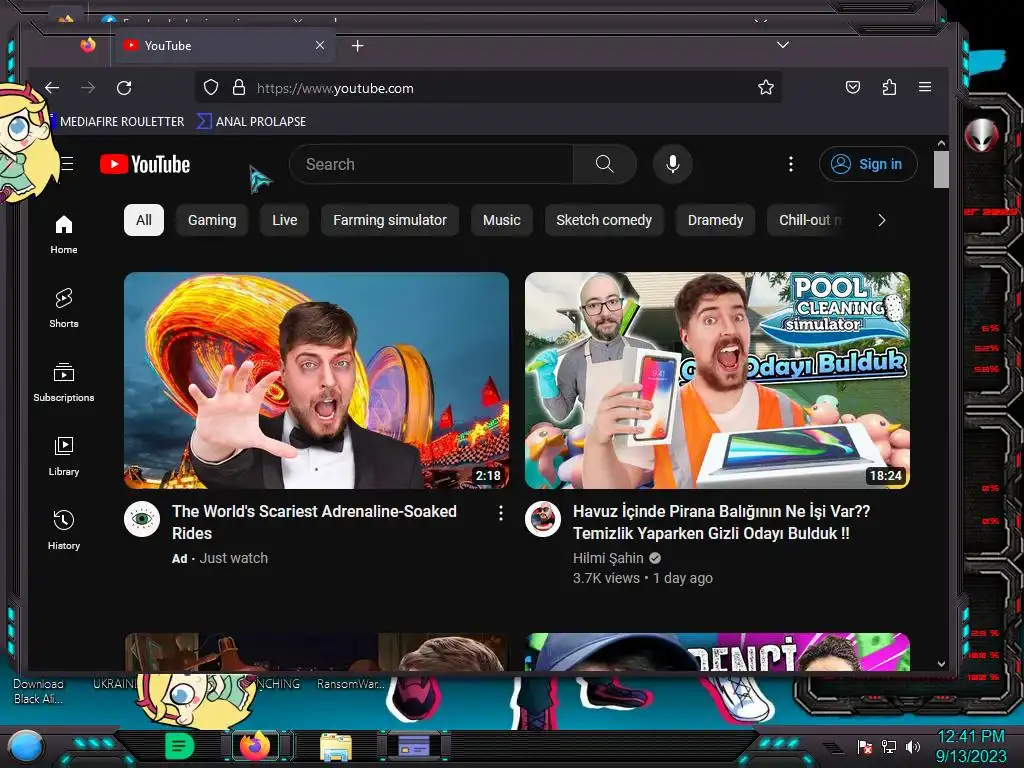Filter by Farming simulator
1024x768 pixels.
click(x=390, y=220)
